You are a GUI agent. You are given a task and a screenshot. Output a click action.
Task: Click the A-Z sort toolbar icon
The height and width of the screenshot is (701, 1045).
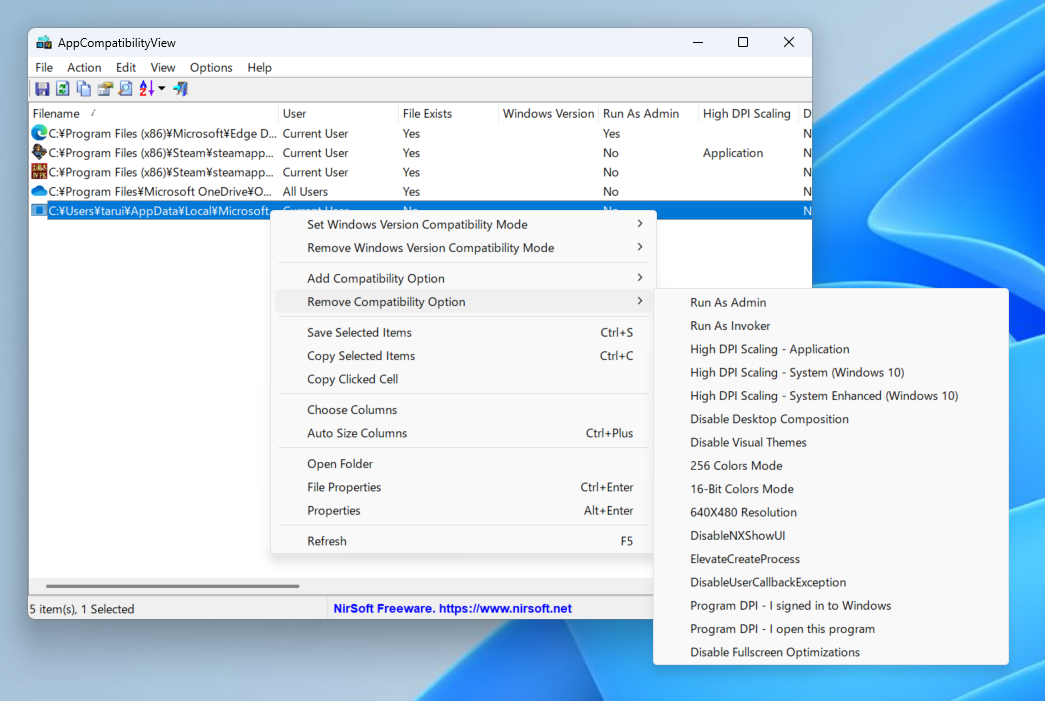(147, 89)
